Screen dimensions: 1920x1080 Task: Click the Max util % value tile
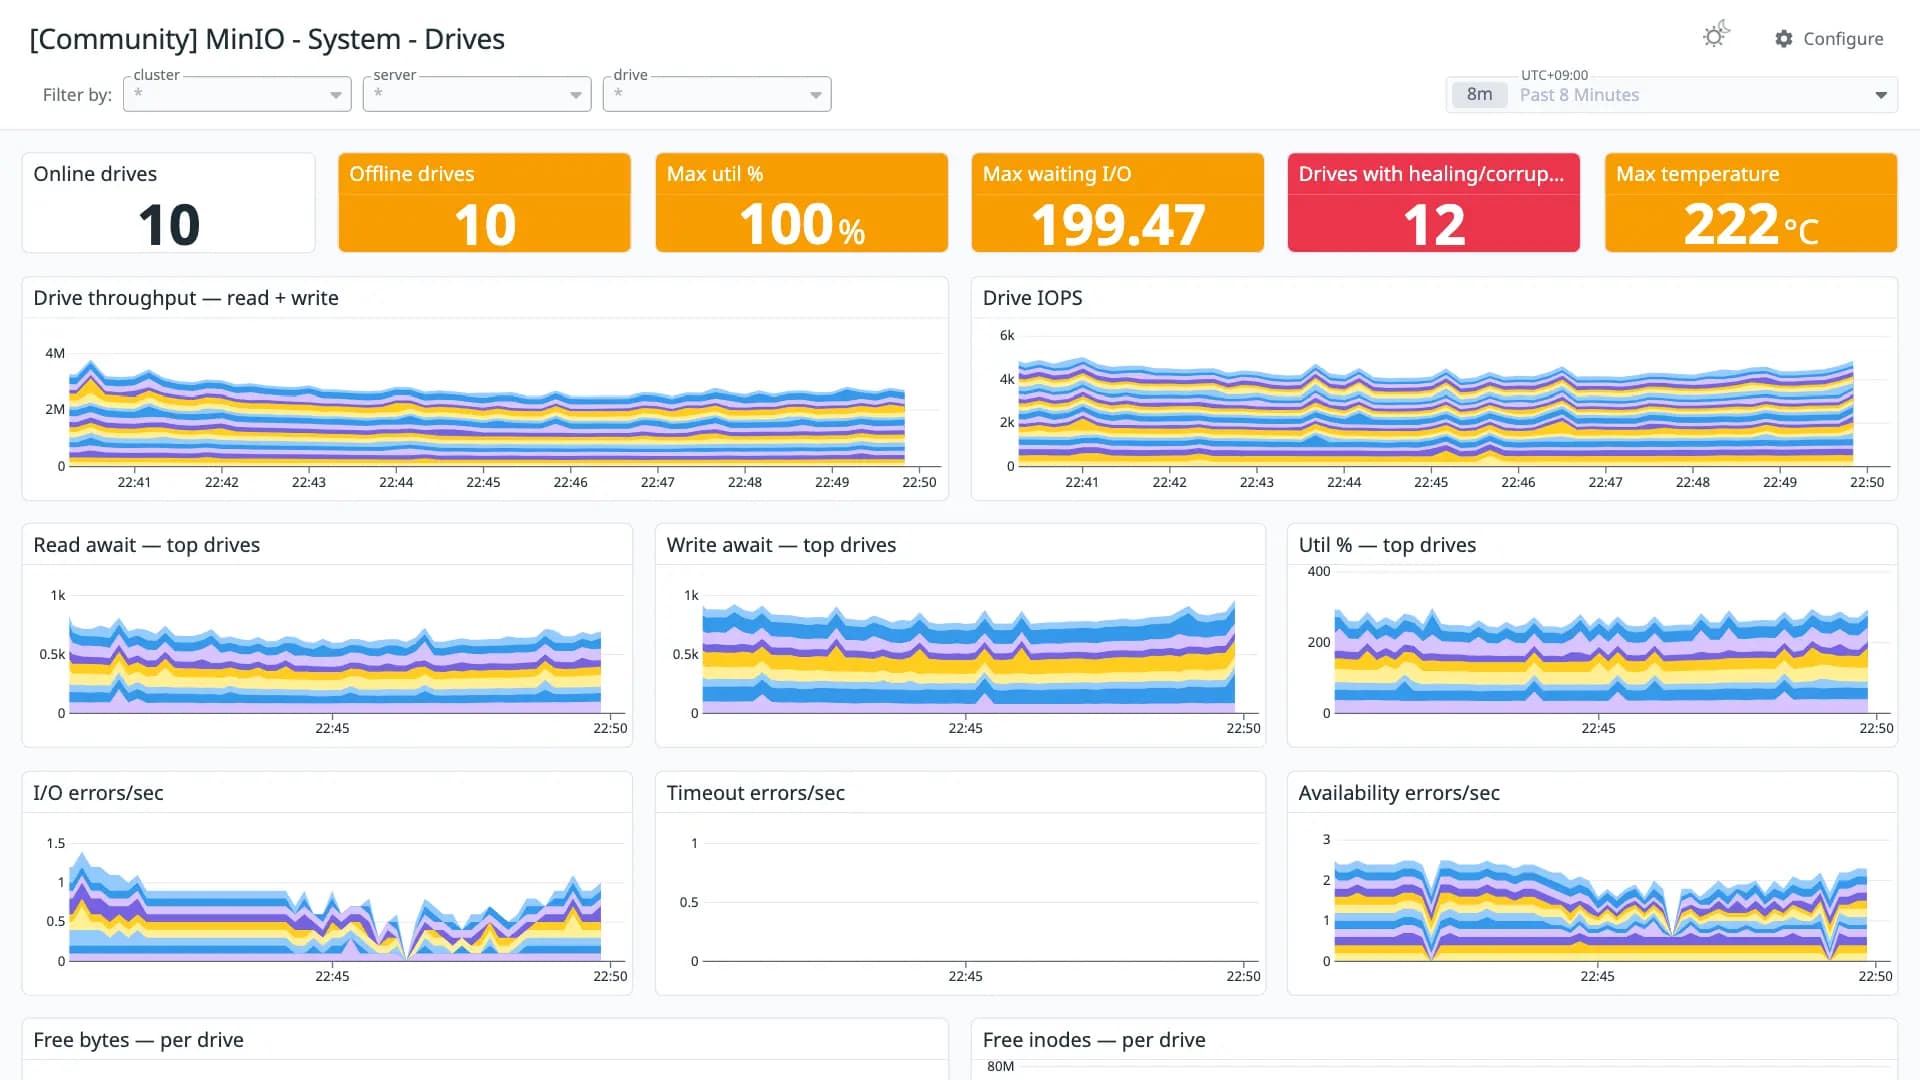coord(802,203)
